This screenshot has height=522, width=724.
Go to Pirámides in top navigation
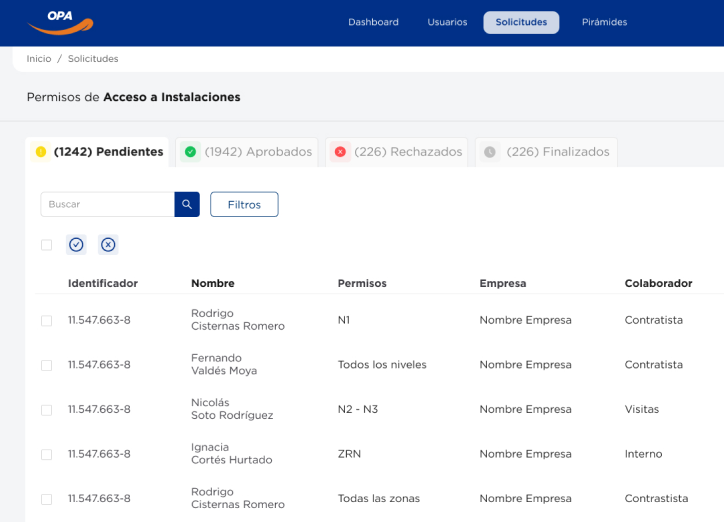click(604, 22)
